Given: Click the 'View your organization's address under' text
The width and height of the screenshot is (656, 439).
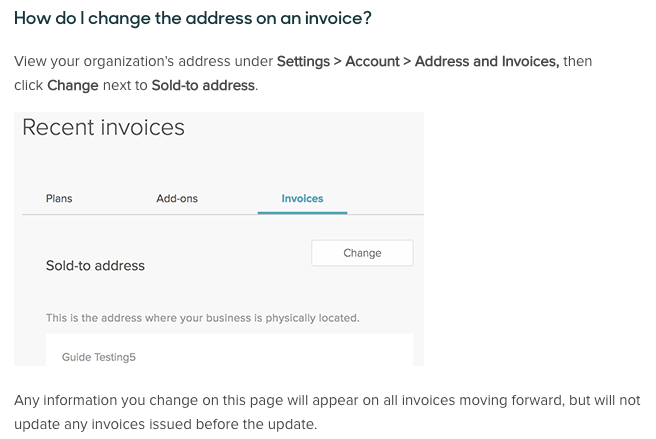Looking at the screenshot, I should coord(144,61).
